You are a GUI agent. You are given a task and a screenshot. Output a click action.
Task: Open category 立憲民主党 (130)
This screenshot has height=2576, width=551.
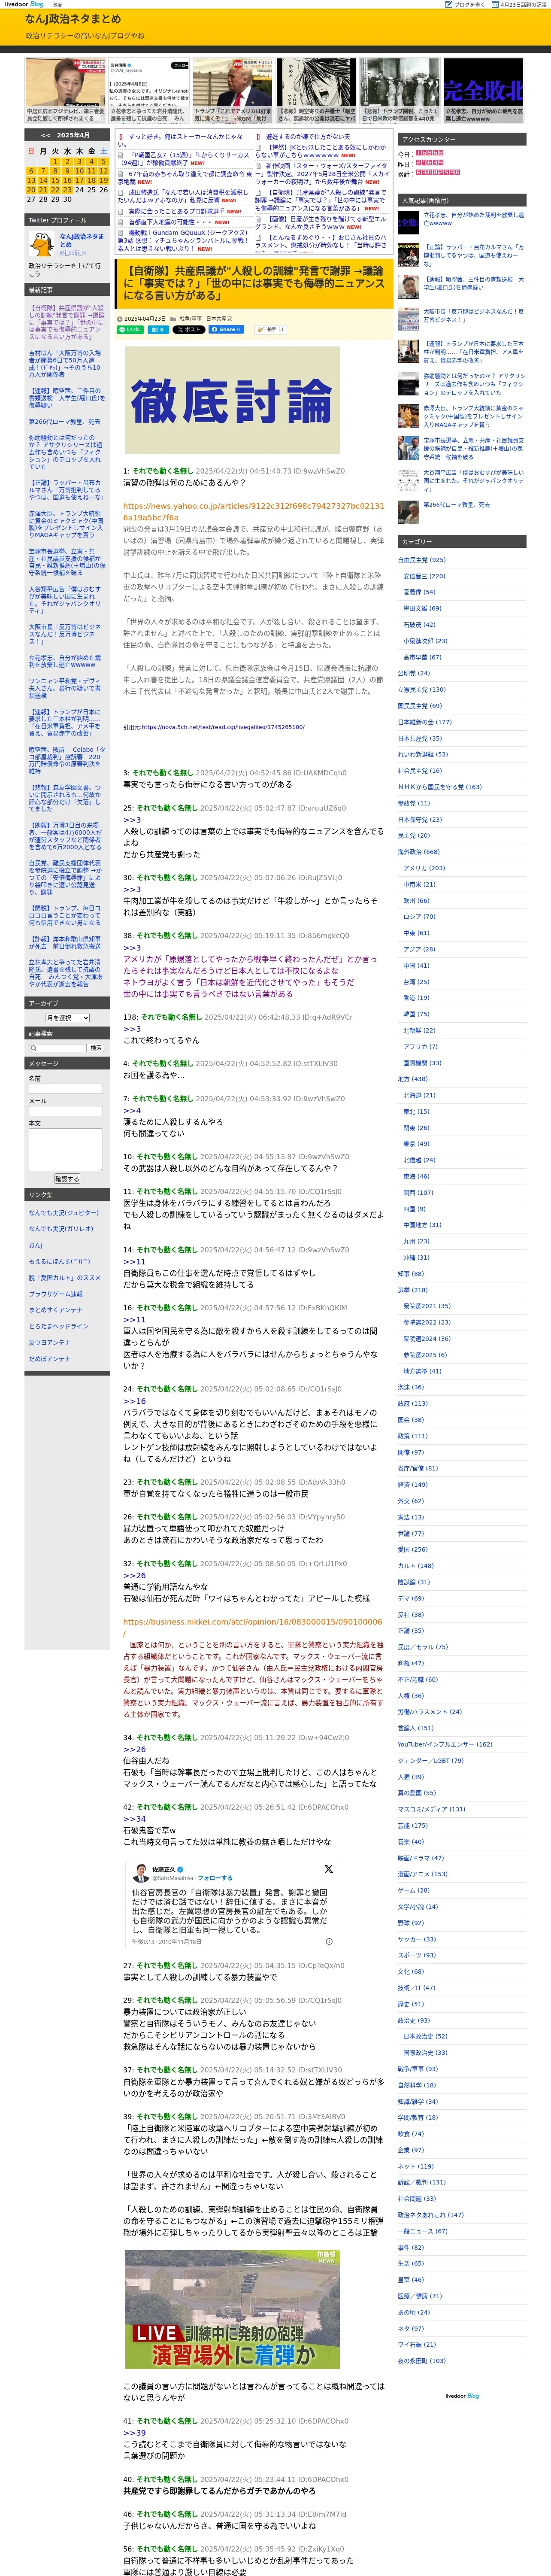coord(422,690)
